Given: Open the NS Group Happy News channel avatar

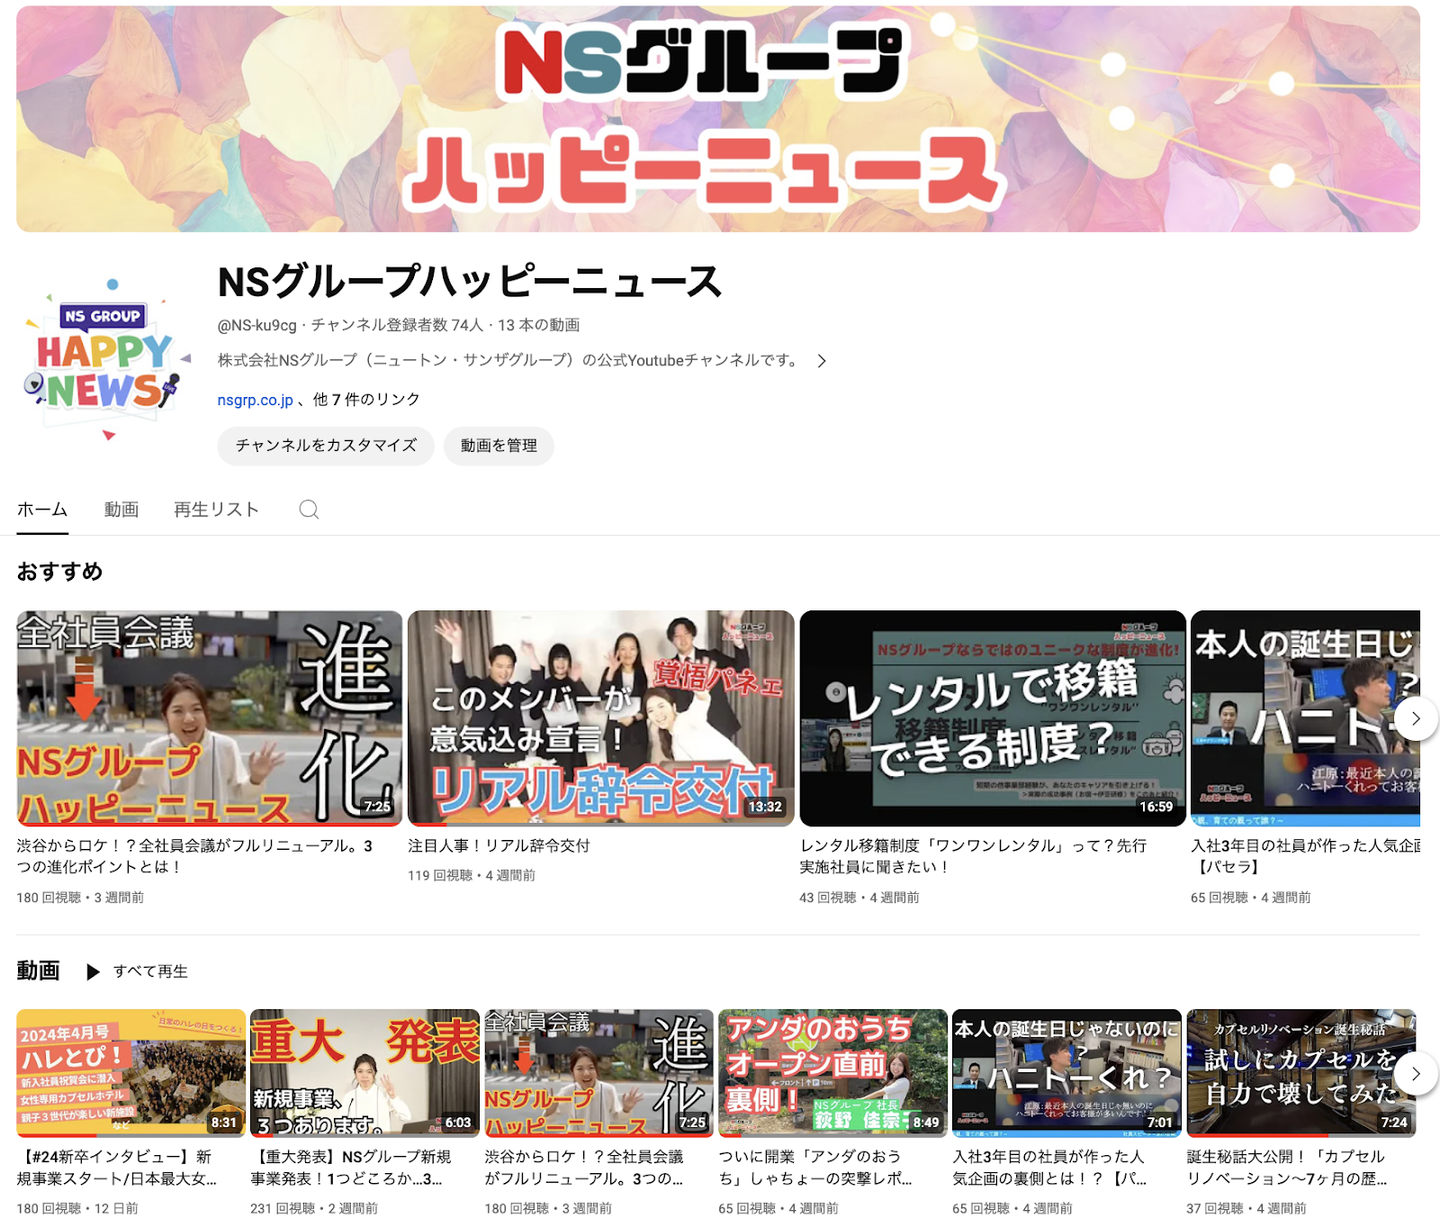Looking at the screenshot, I should 106,361.
